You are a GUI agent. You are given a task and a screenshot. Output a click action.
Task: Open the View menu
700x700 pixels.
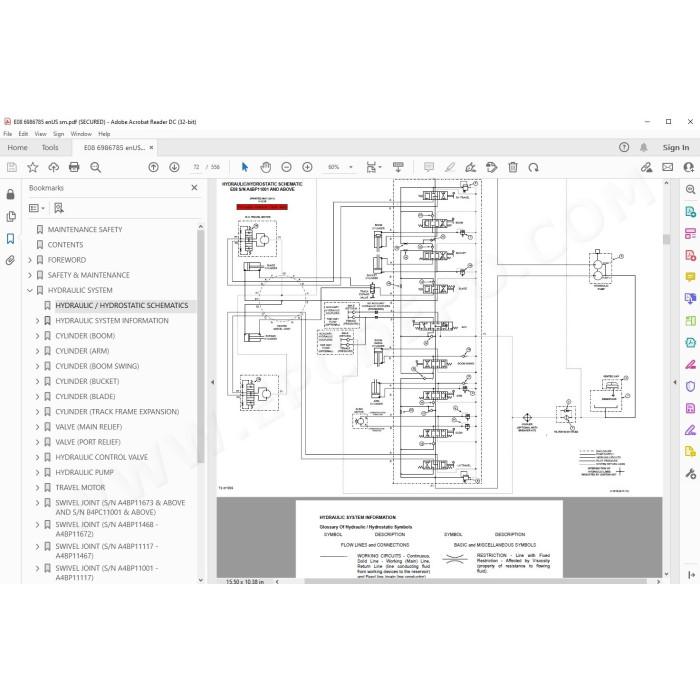[41, 134]
